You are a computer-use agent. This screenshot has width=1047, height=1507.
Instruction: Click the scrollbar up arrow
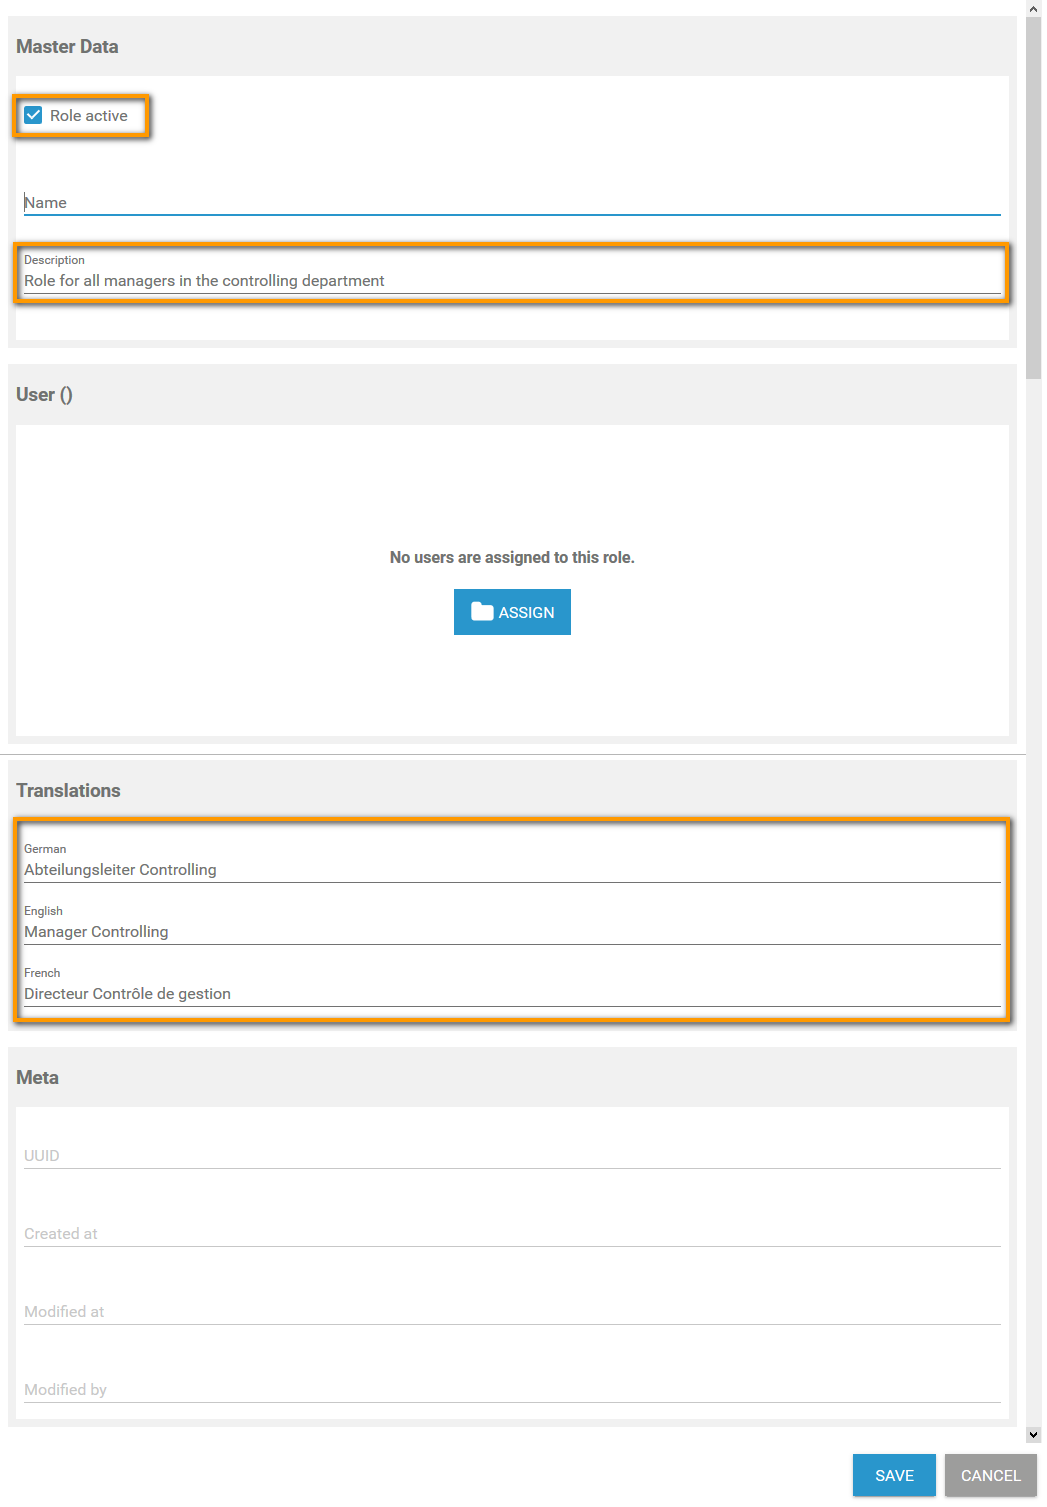(x=1034, y=8)
